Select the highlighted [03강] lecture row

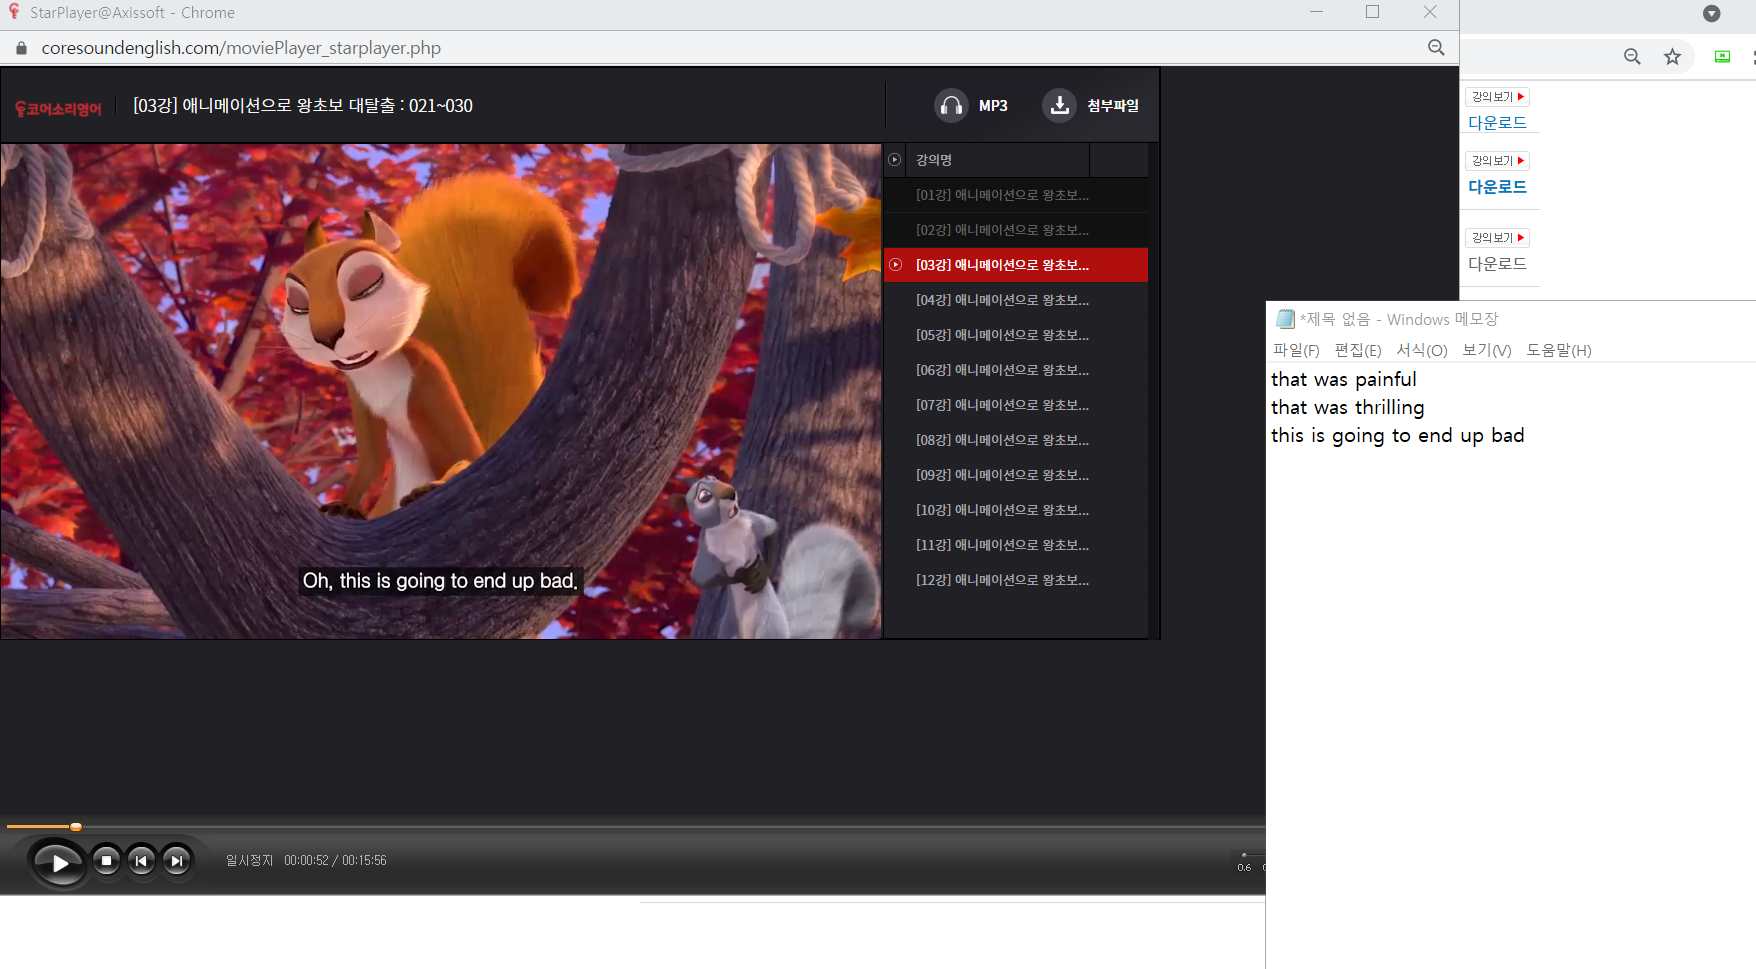coord(1016,265)
